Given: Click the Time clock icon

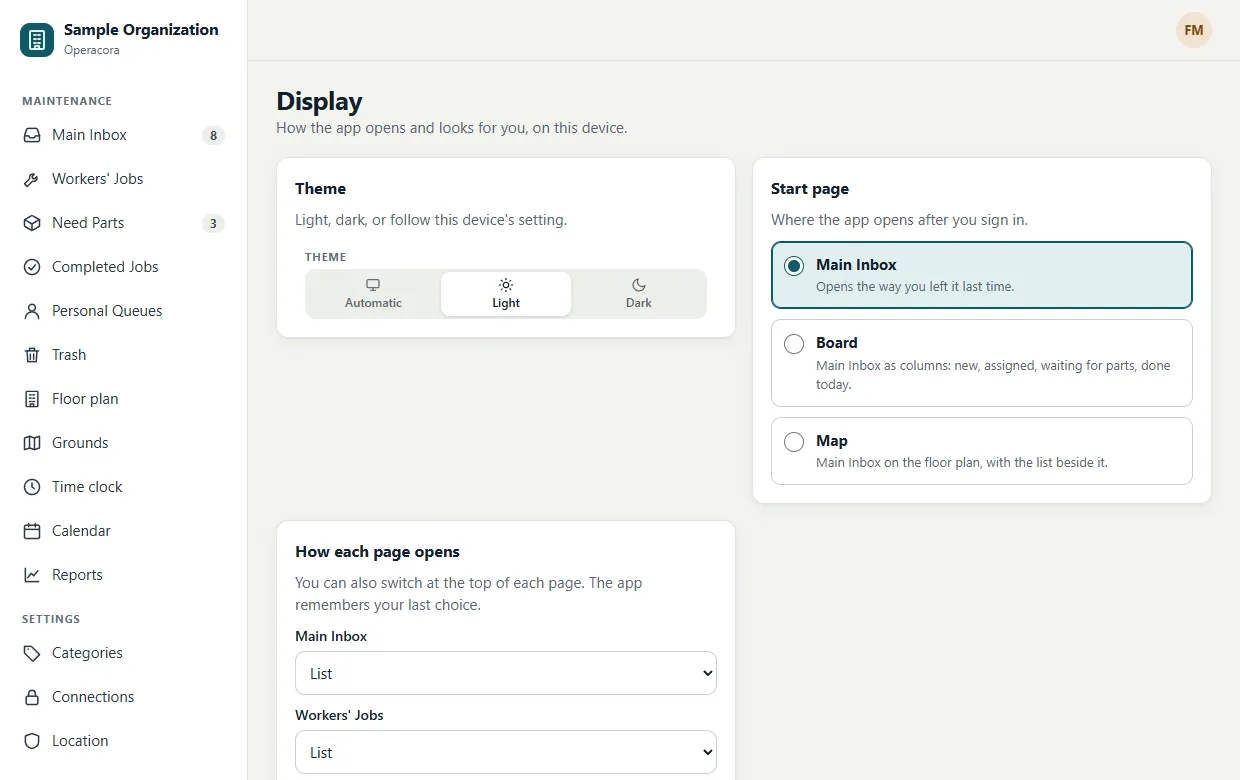Looking at the screenshot, I should (32, 487).
